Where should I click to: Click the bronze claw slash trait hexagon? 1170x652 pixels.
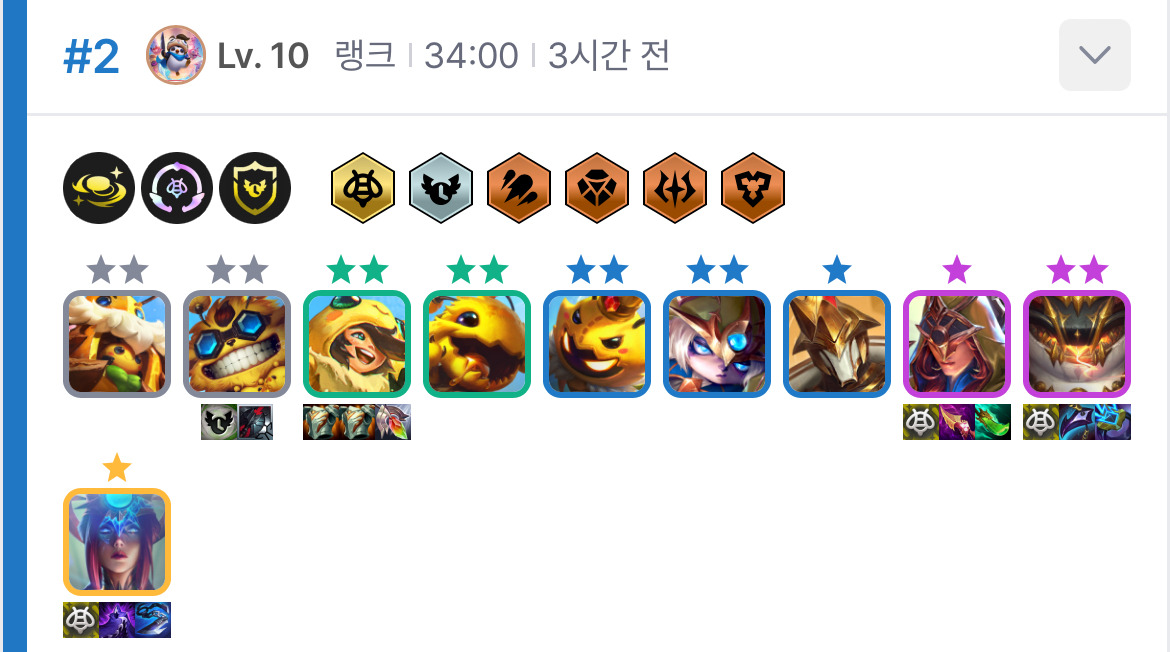pyautogui.click(x=519, y=188)
